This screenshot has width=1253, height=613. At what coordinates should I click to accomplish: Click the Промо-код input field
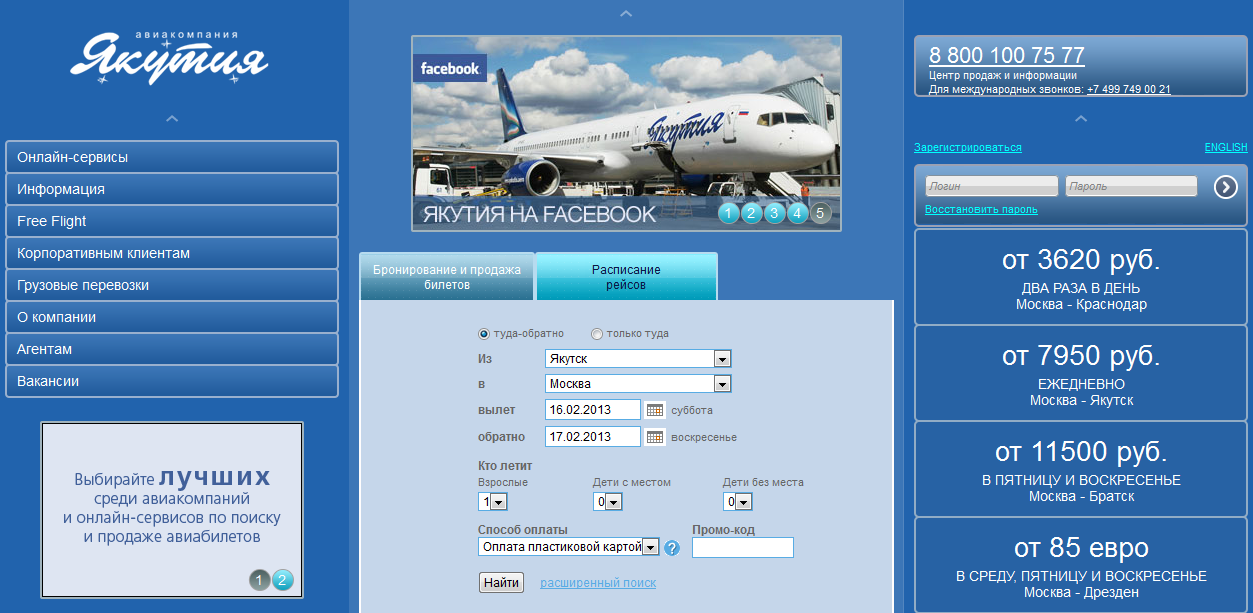pos(743,547)
